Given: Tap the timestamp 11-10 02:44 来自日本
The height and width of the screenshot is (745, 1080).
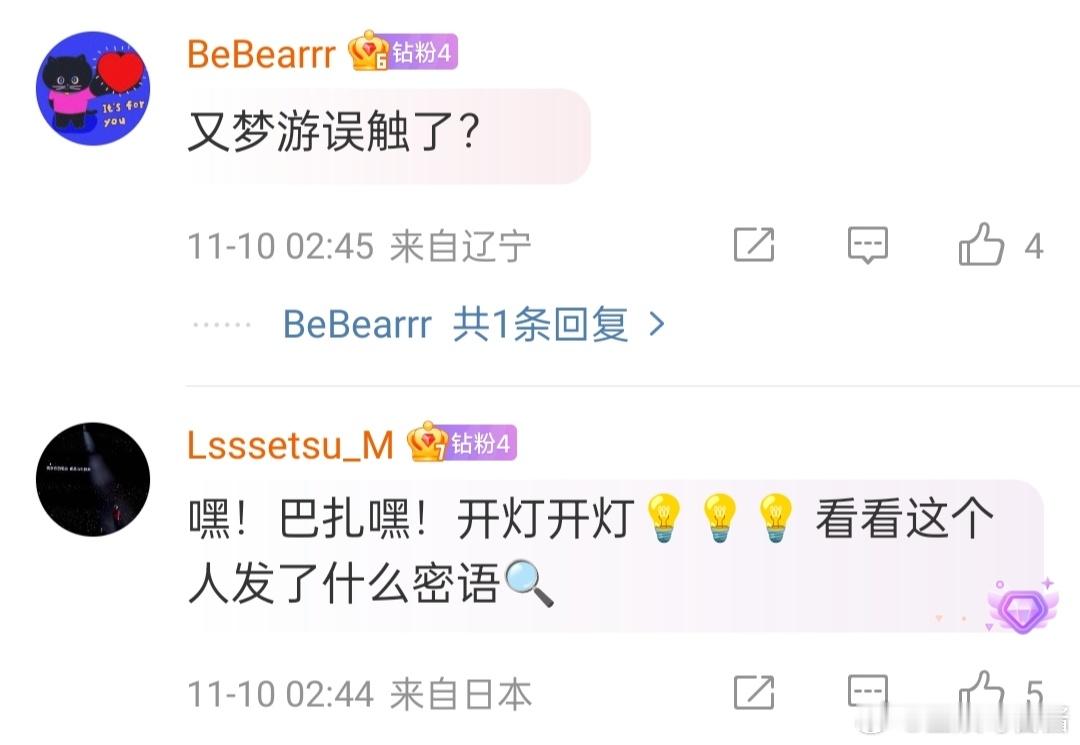Looking at the screenshot, I should coord(360,693).
